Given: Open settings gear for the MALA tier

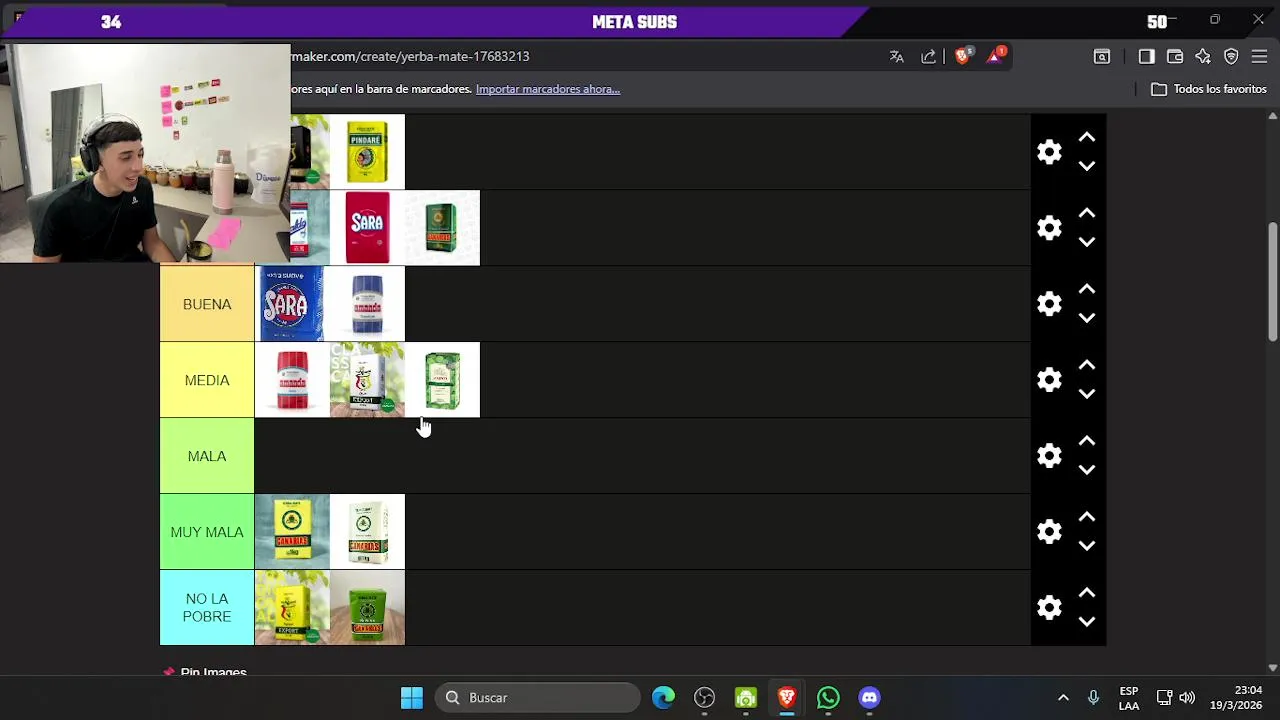Looking at the screenshot, I should pos(1049,456).
